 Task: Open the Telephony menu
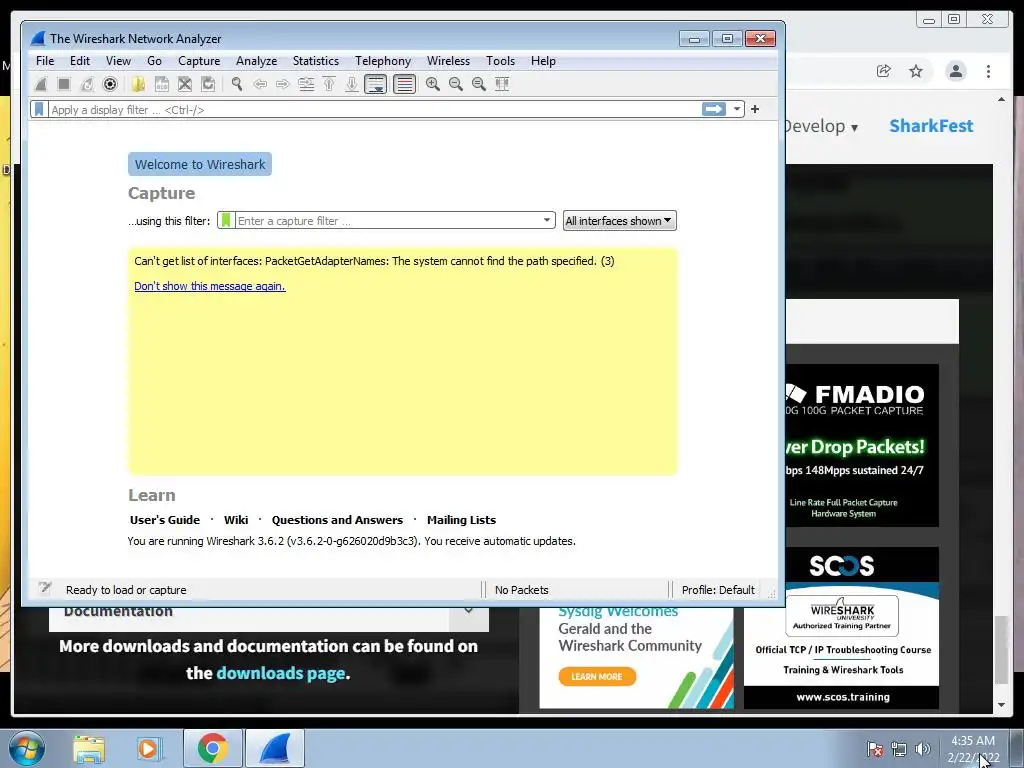coord(383,61)
